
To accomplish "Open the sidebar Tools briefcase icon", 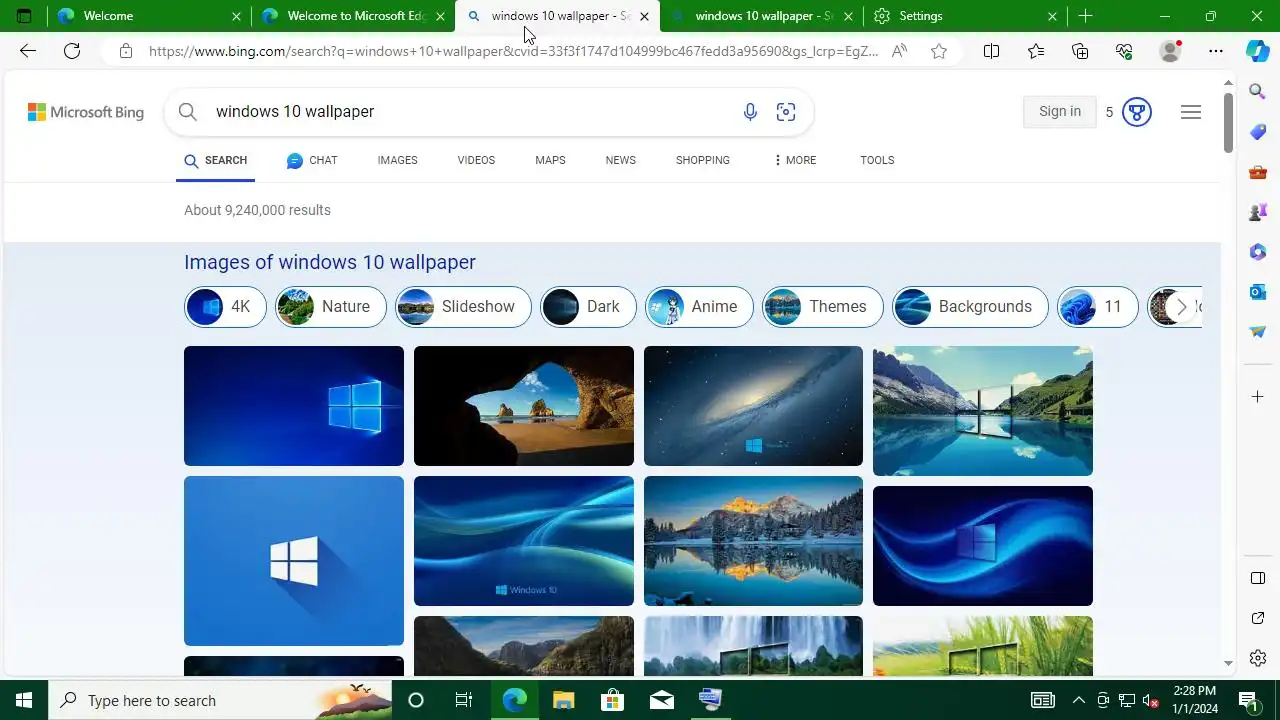I will (1258, 172).
